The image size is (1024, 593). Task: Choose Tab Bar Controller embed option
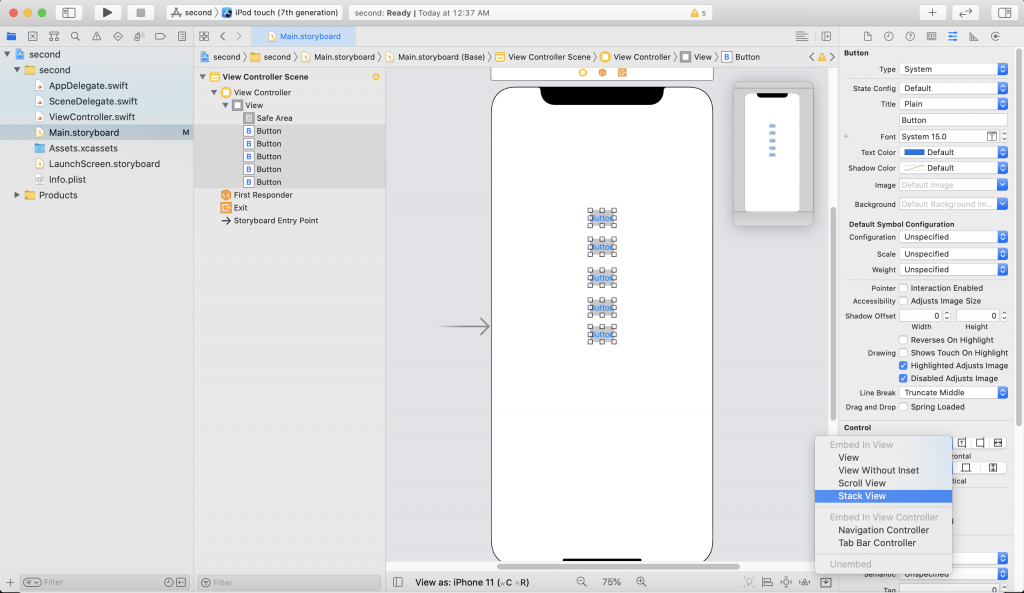pos(883,543)
